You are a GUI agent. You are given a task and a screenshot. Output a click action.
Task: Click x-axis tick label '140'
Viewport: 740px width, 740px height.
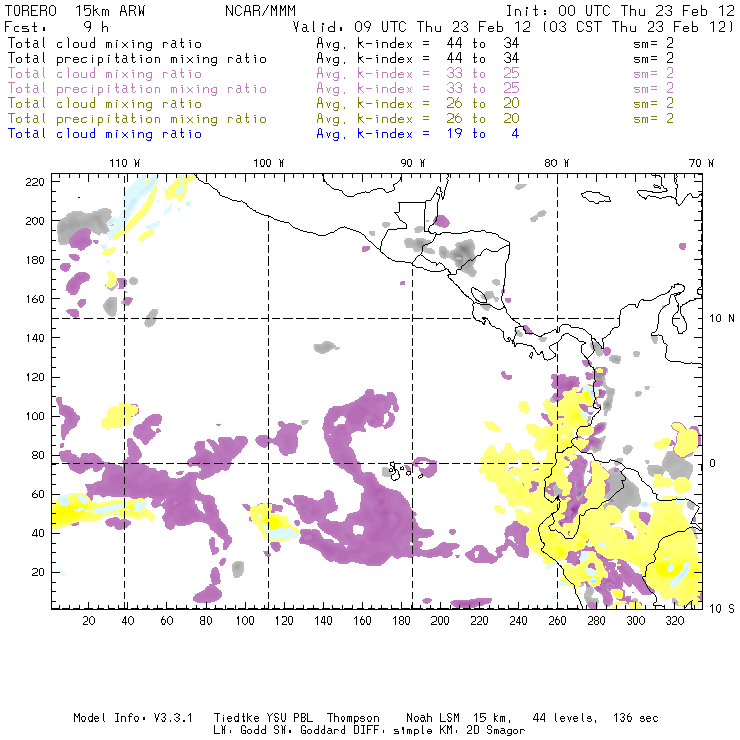[323, 621]
